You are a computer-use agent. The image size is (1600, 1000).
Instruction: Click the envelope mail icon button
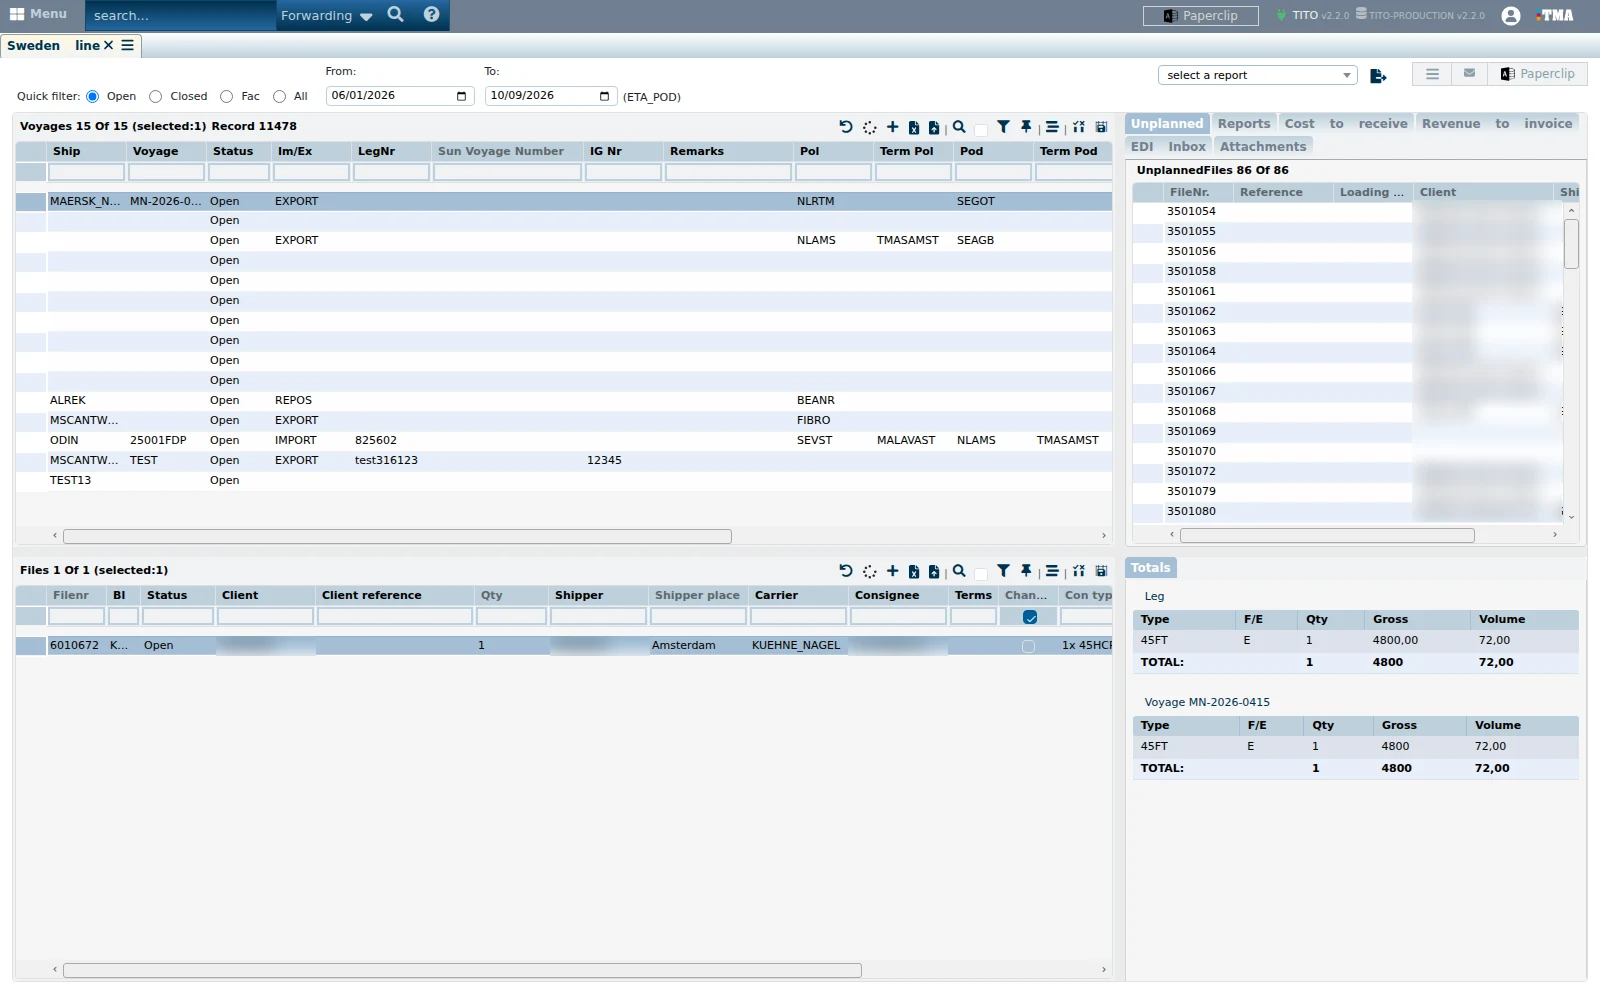pos(1469,74)
